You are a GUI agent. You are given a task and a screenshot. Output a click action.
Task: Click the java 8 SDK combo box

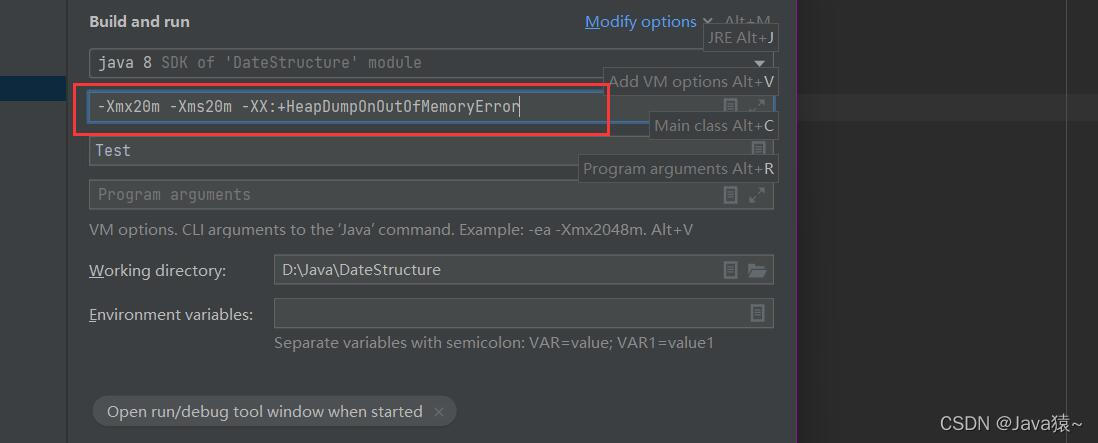click(431, 63)
